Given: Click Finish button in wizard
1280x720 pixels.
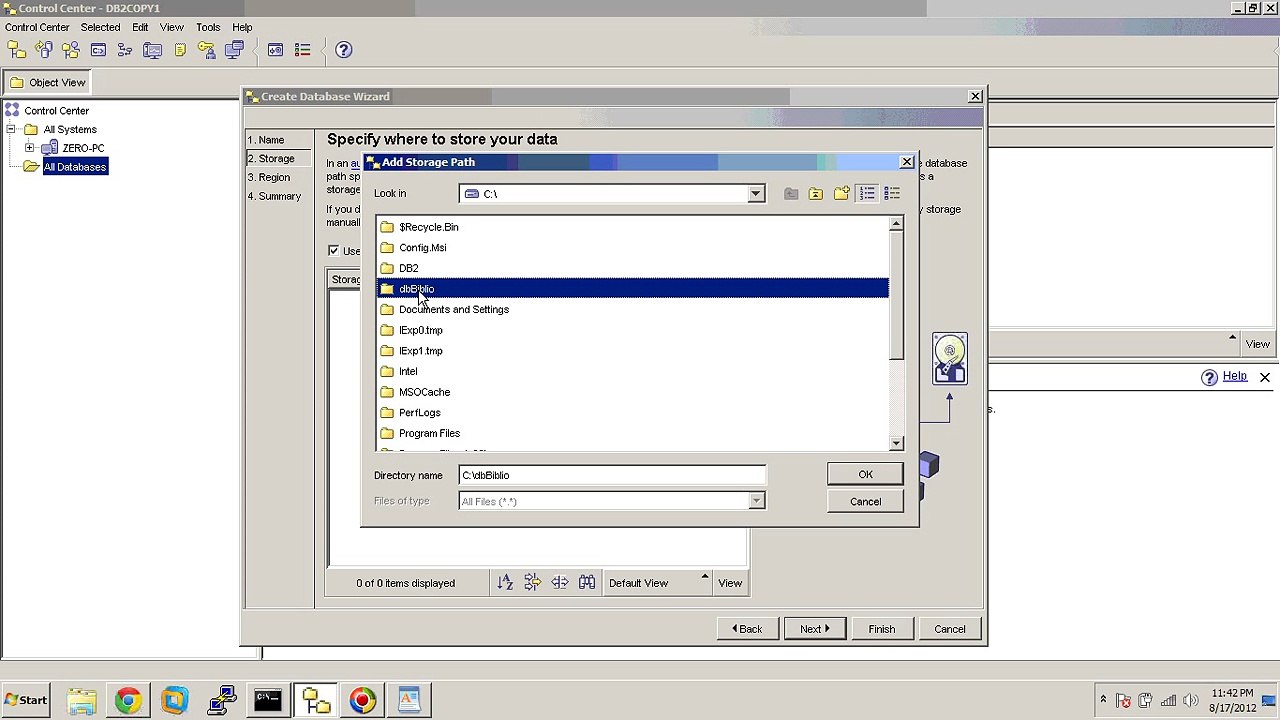Looking at the screenshot, I should 882,629.
